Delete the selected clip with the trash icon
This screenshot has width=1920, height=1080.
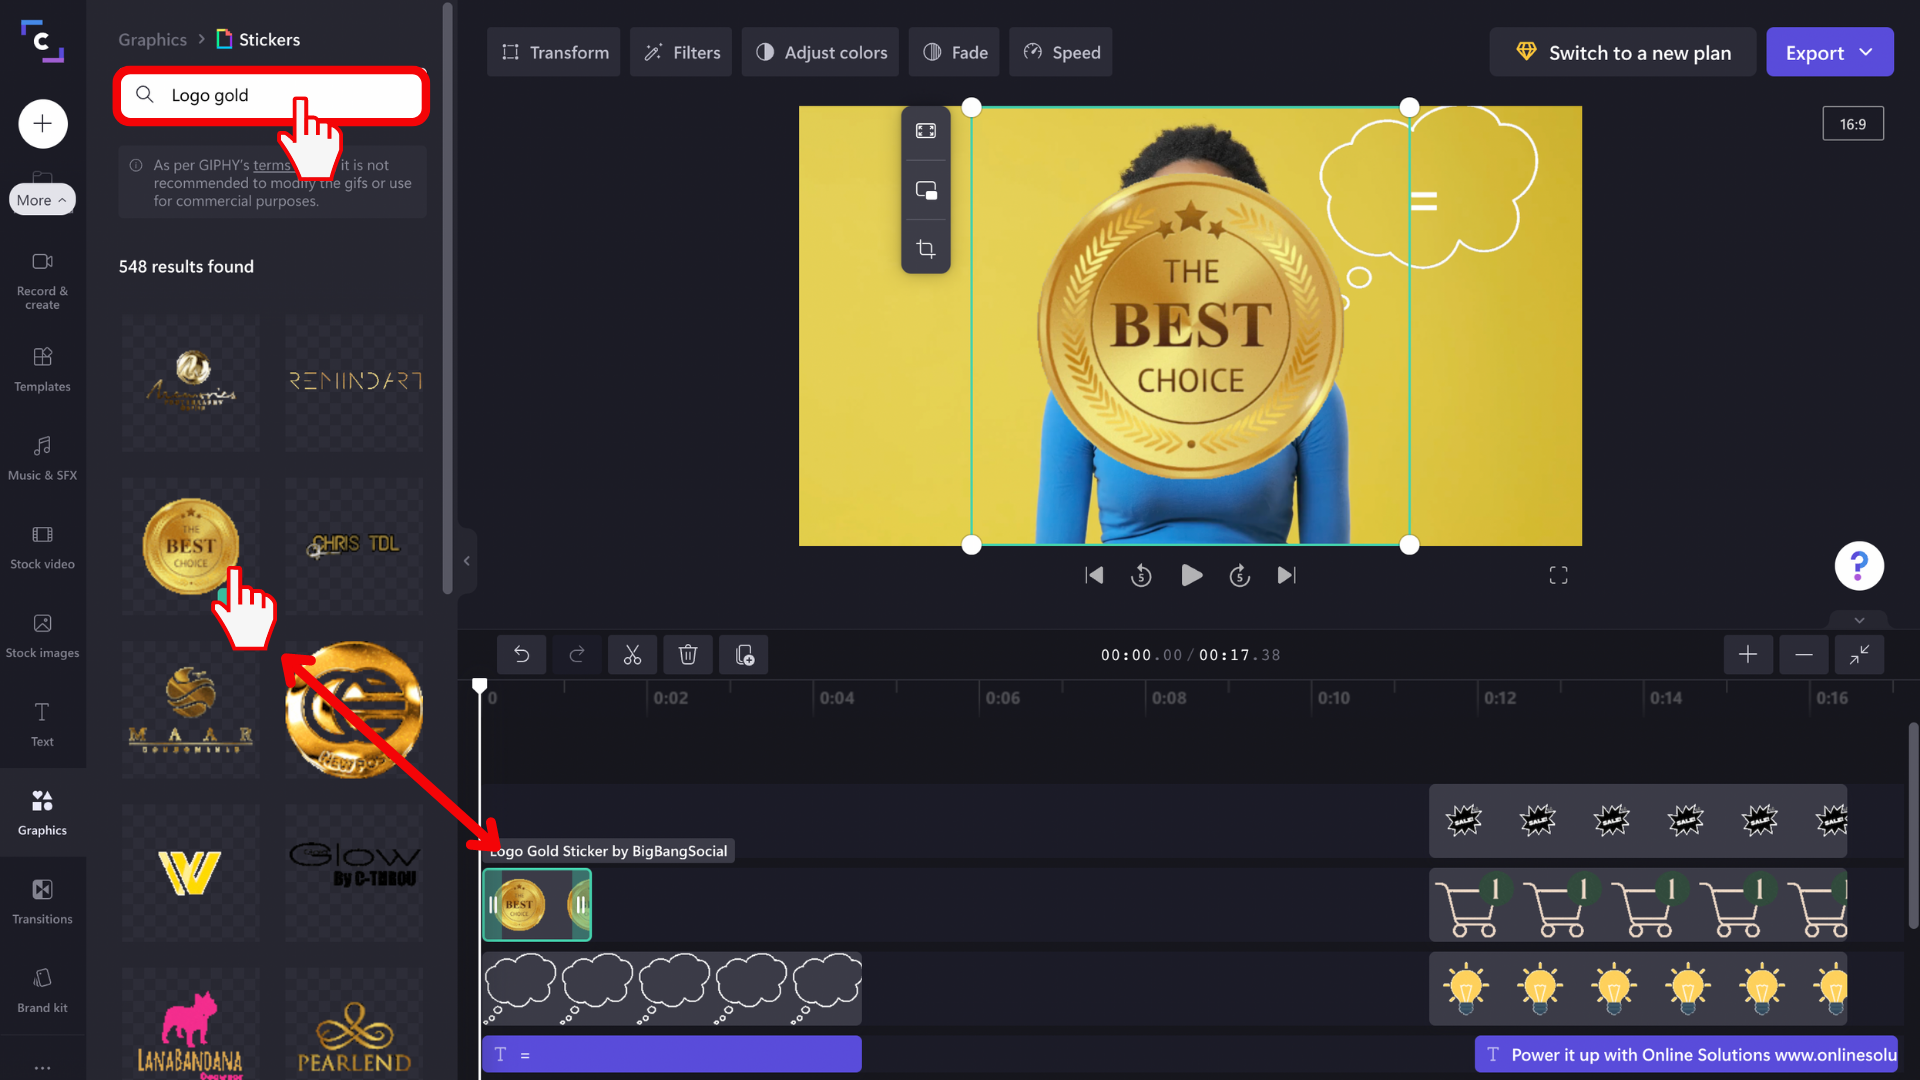[688, 654]
